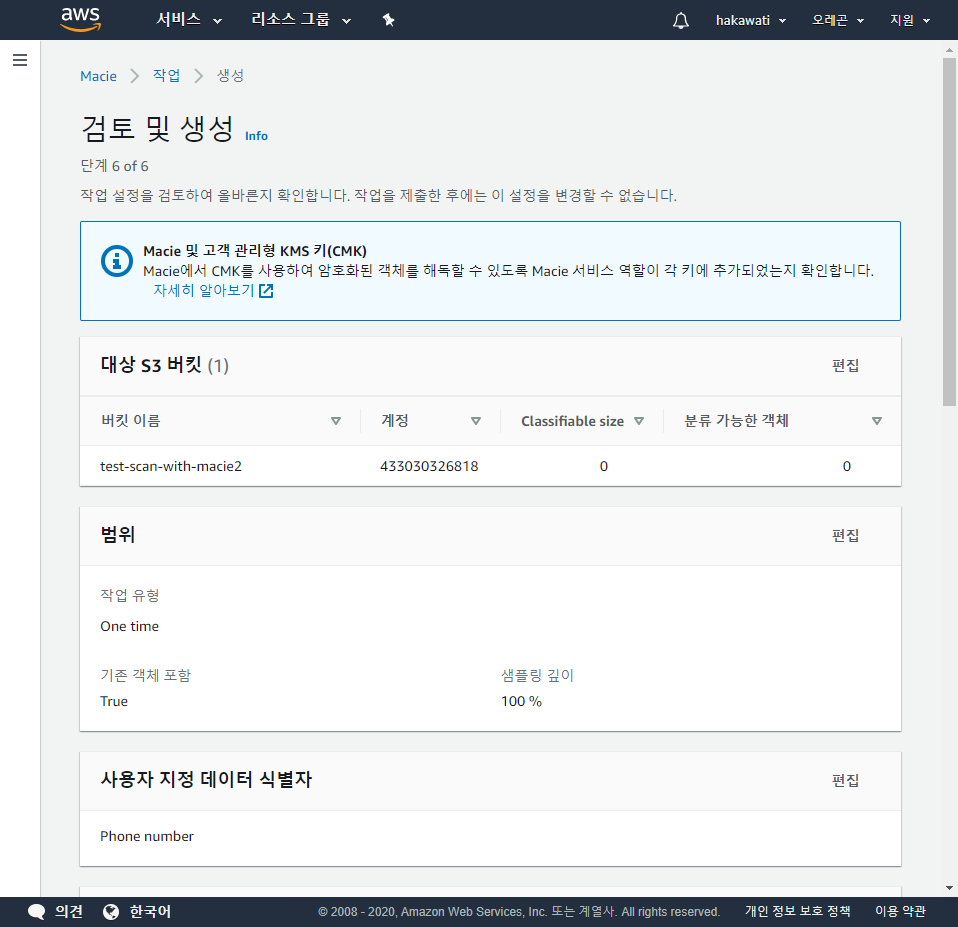Image resolution: width=958 pixels, height=927 pixels.
Task: Click the 단계 6 of 6 step text
Action: (114, 166)
